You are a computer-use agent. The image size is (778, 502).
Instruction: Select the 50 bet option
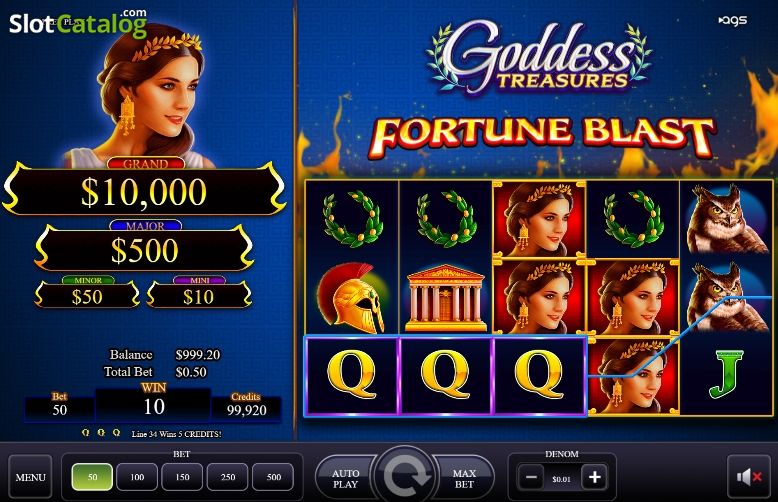coord(92,477)
